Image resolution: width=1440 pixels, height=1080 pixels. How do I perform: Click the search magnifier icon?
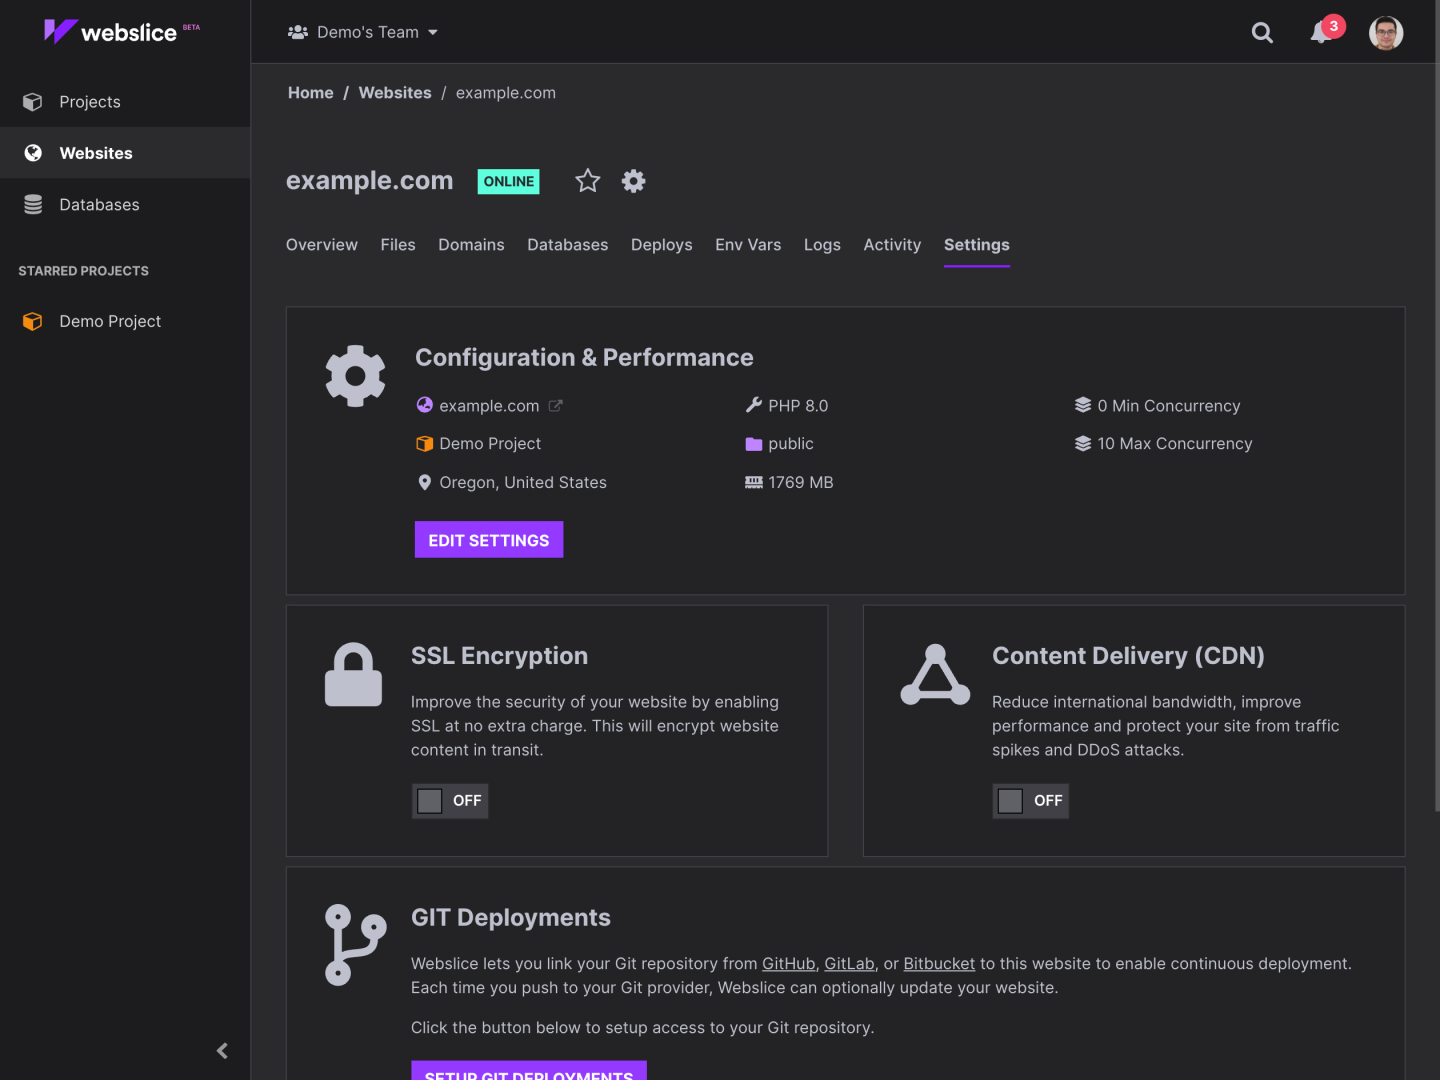click(x=1262, y=32)
